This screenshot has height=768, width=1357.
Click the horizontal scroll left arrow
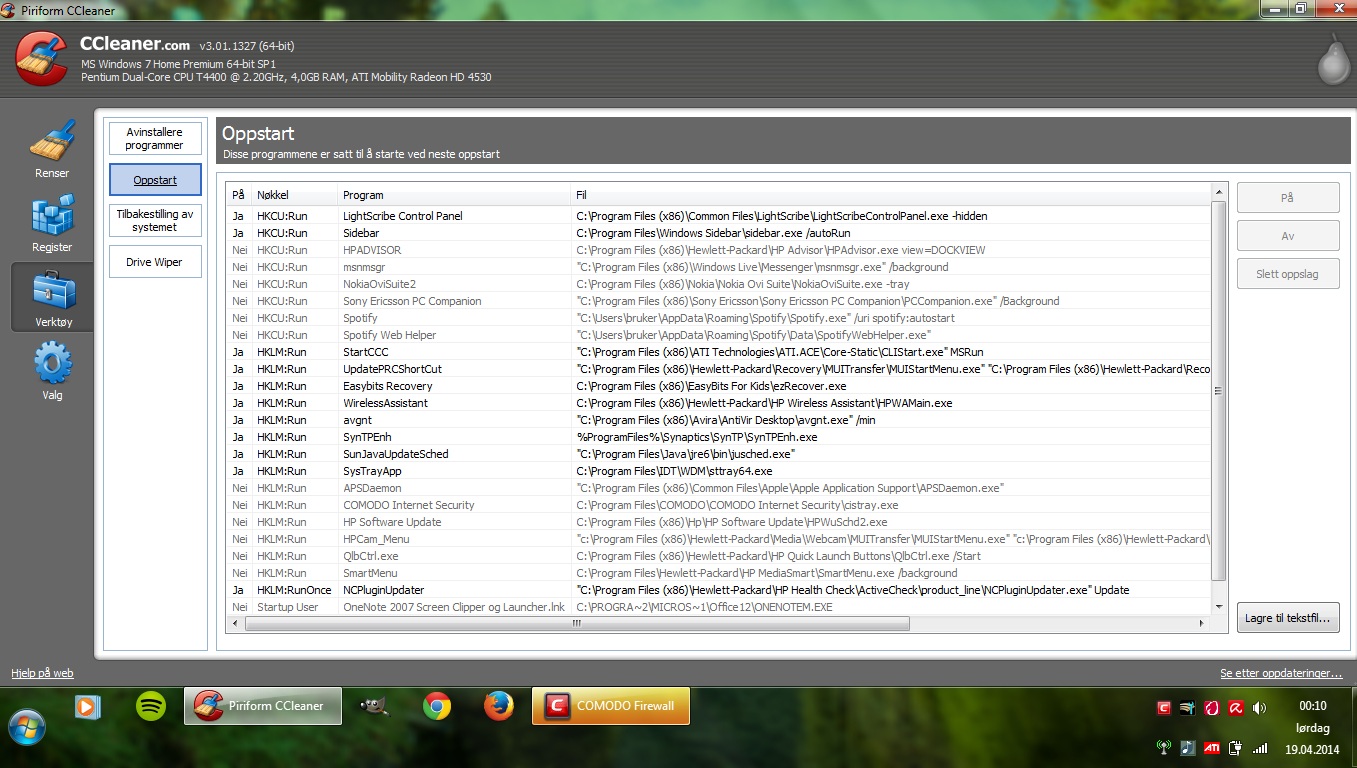click(236, 623)
